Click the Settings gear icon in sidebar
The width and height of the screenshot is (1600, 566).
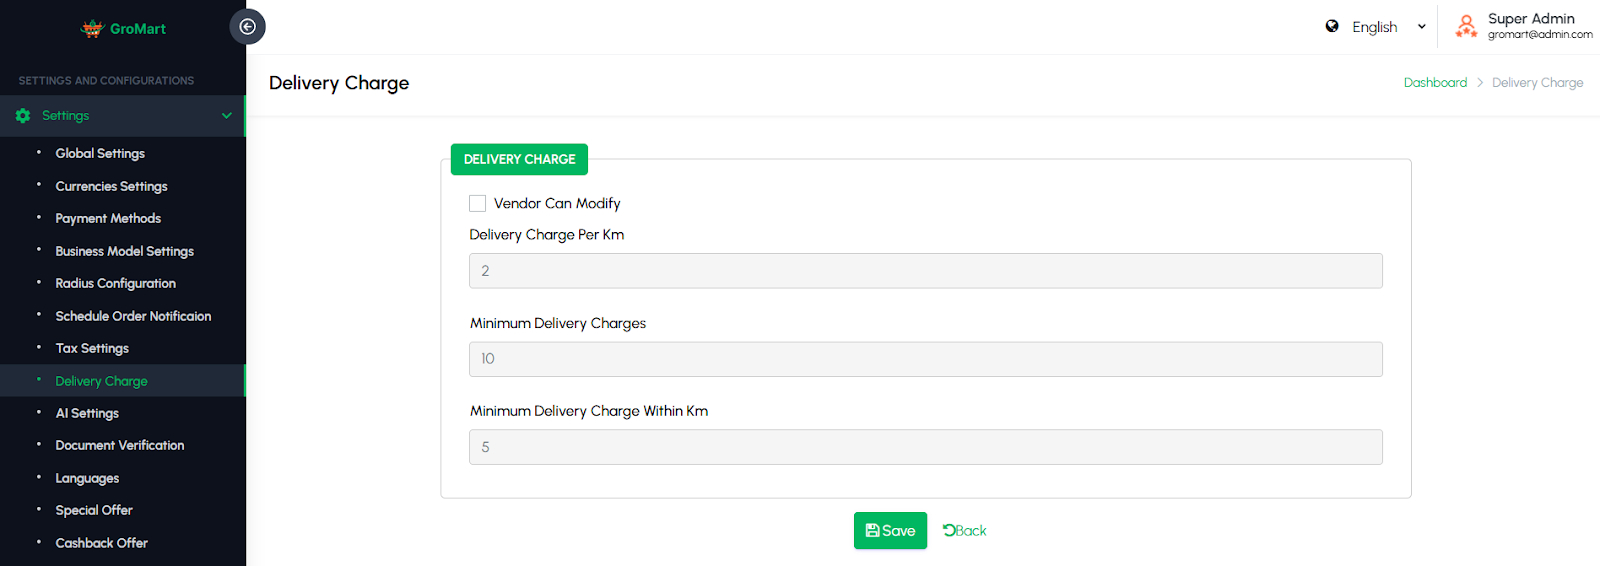tap(23, 116)
